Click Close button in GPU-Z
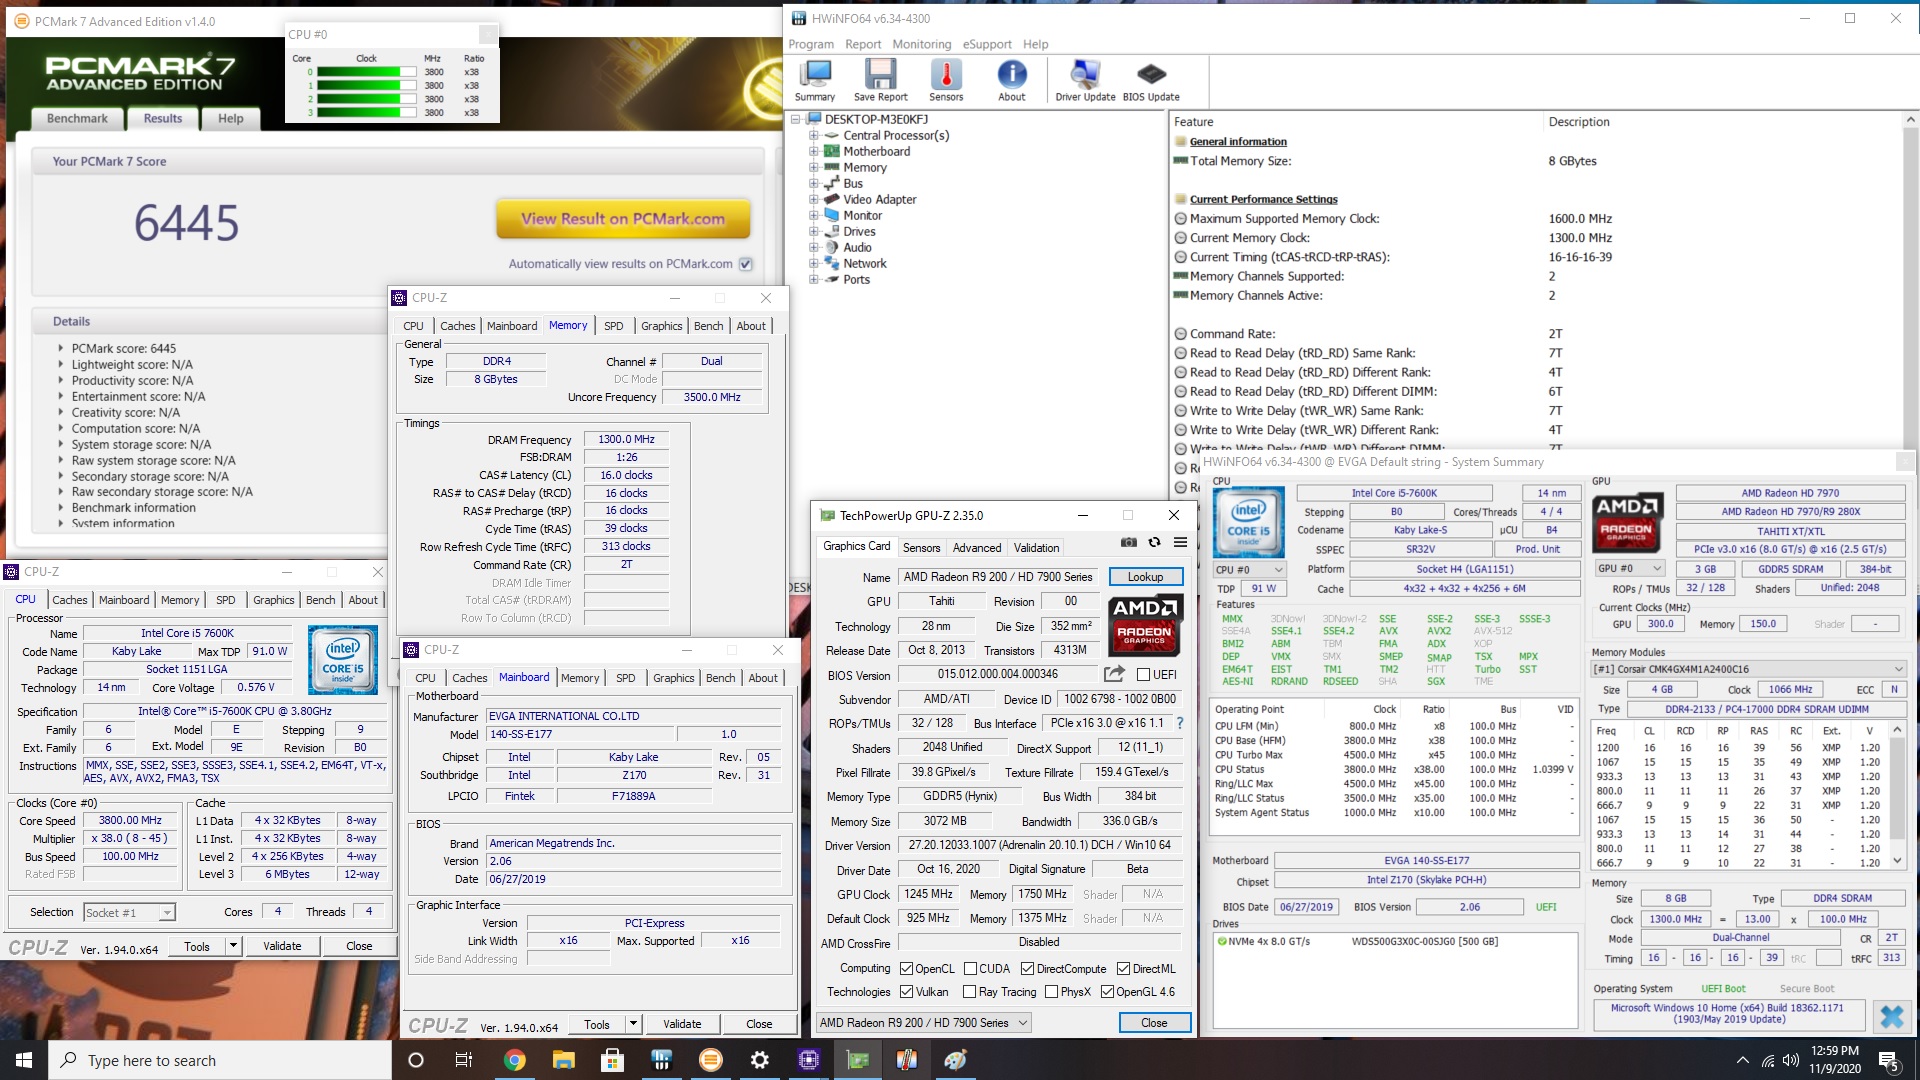Screen dimensions: 1920x1080 coord(1154,1023)
